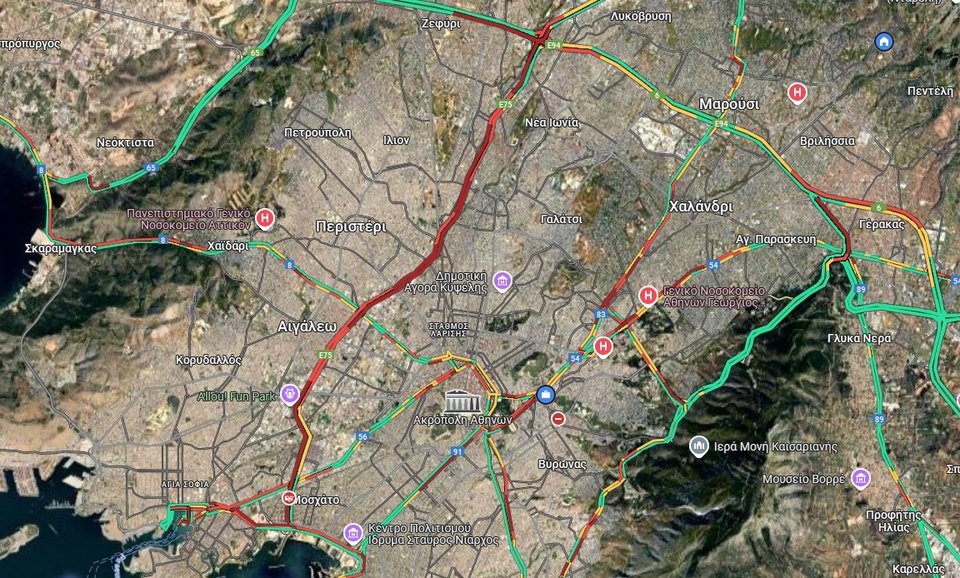
Task: Click the ΣΤΑΘΜΟΣ ΛΑΡΙΣΗΣ station label
Action: tap(449, 329)
